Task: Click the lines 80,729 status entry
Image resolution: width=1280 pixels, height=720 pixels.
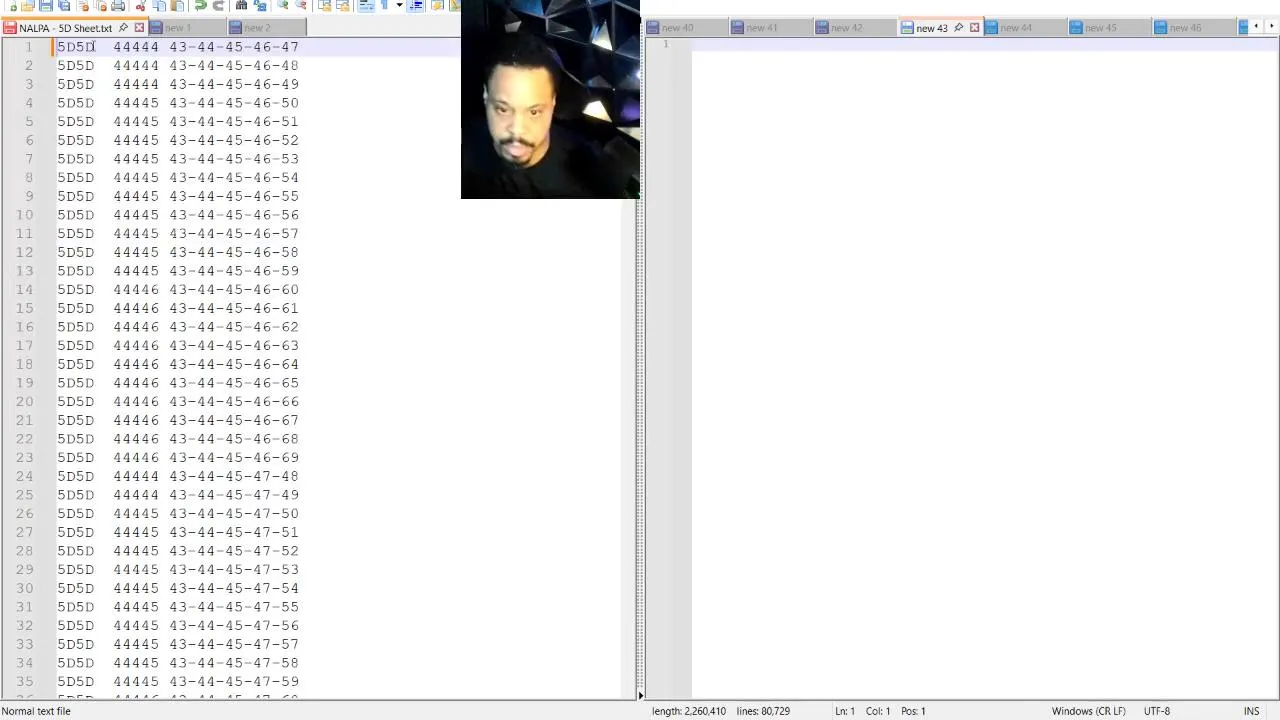Action: coord(763,711)
